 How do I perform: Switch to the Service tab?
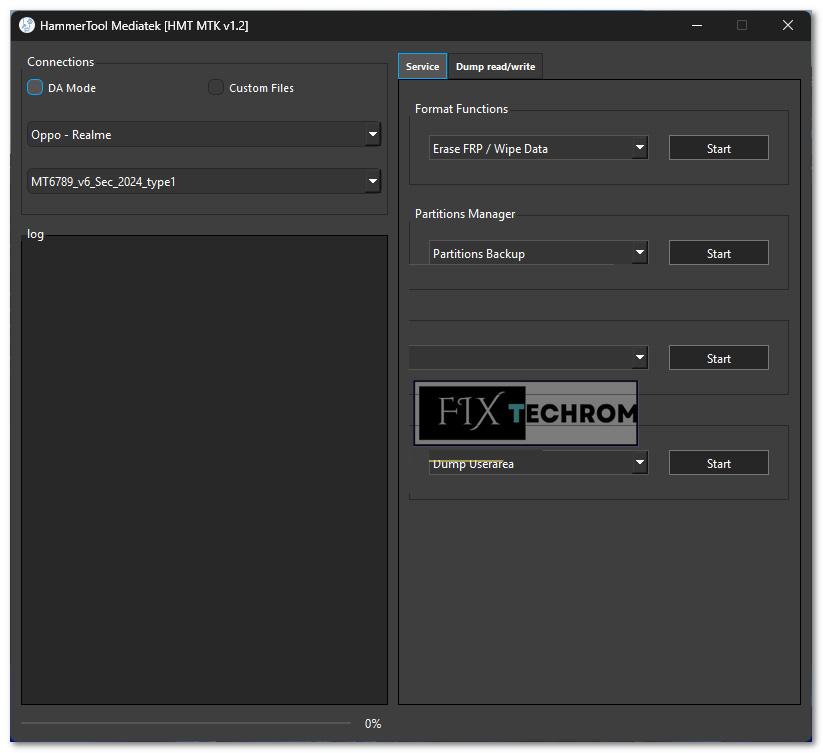[423, 67]
